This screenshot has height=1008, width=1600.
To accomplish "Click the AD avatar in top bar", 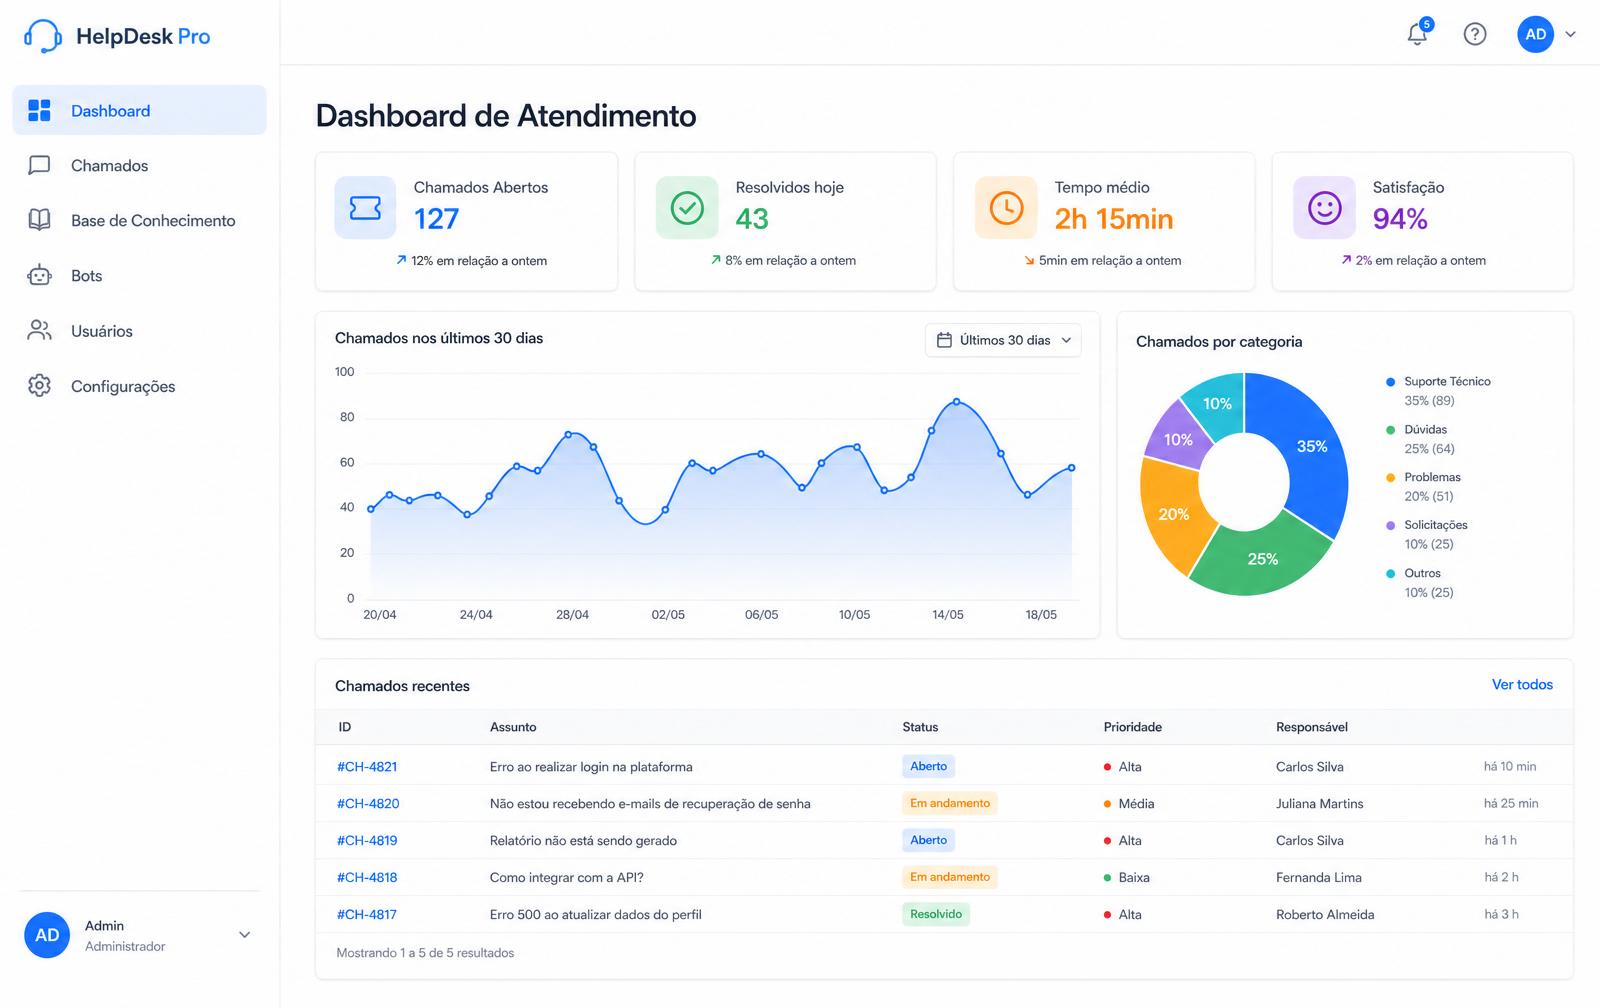I will point(1535,35).
